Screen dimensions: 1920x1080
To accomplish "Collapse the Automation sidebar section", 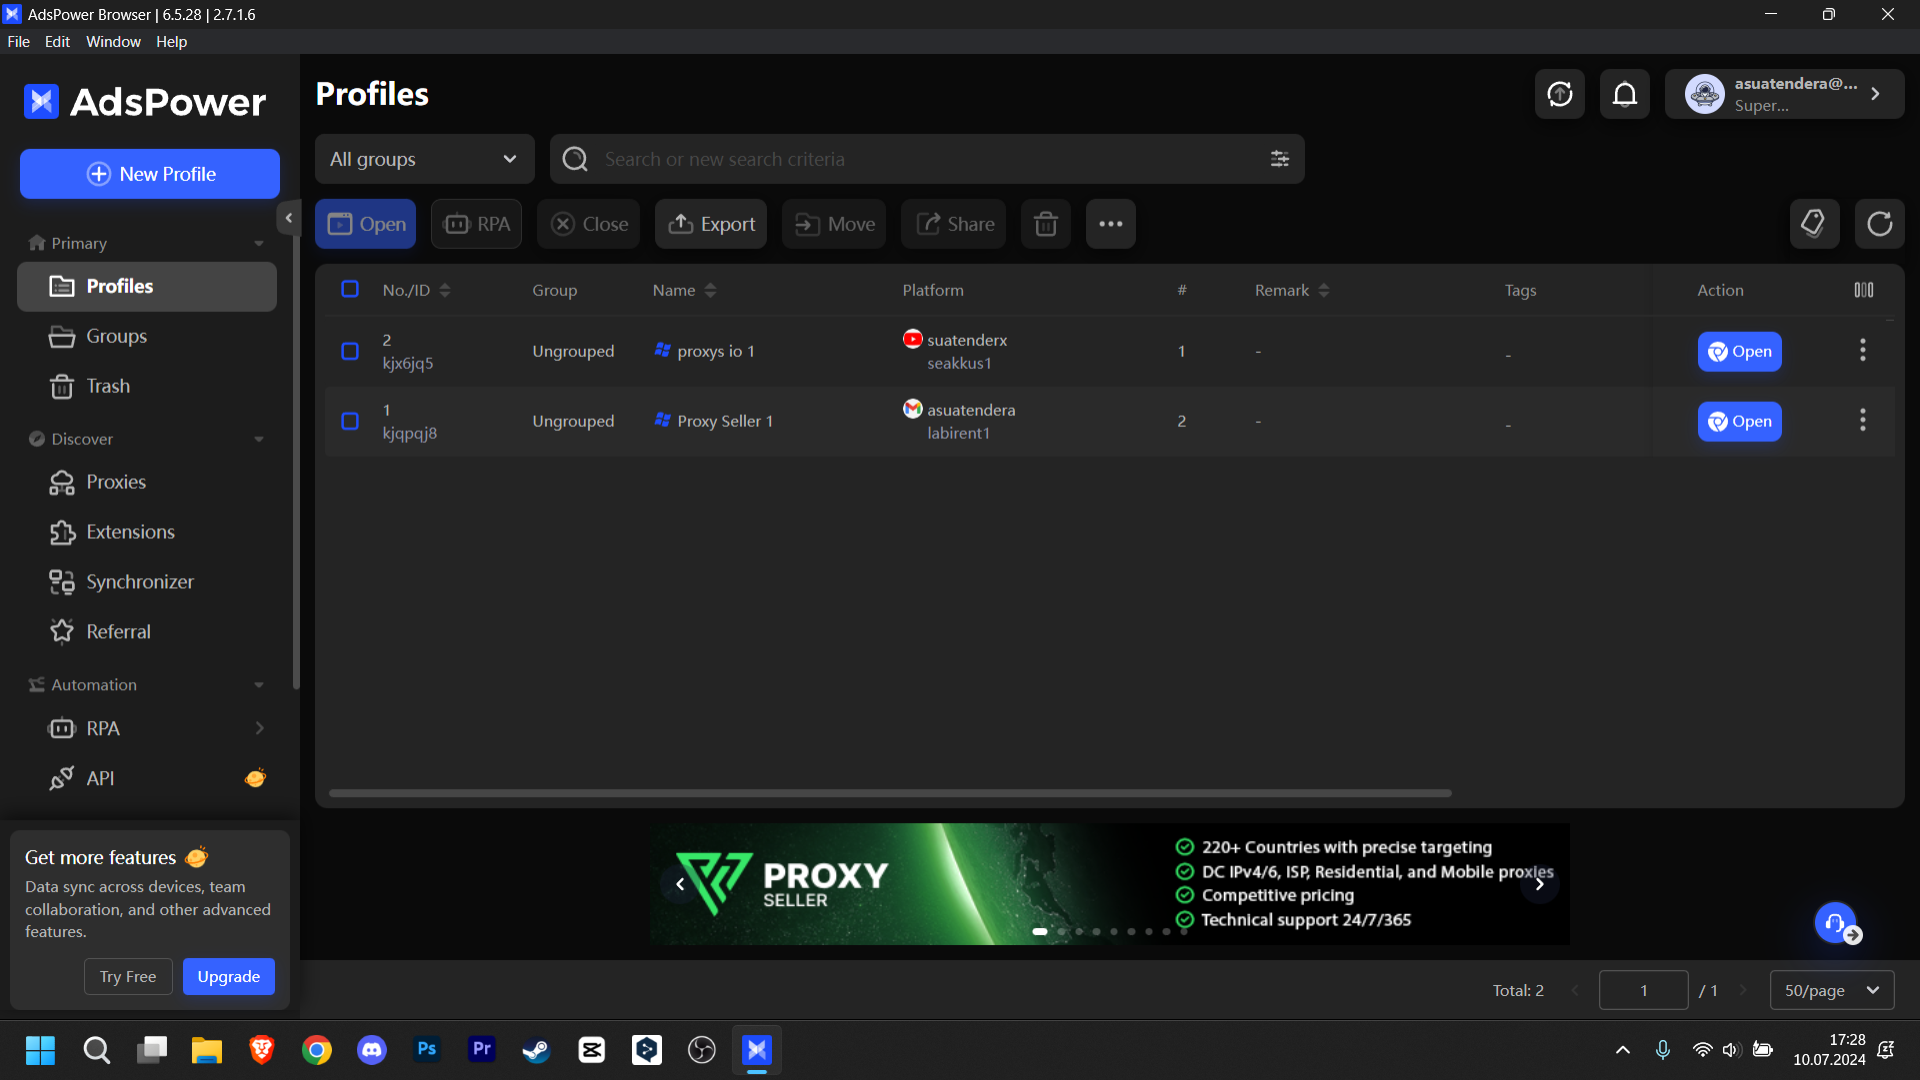I will click(x=259, y=685).
